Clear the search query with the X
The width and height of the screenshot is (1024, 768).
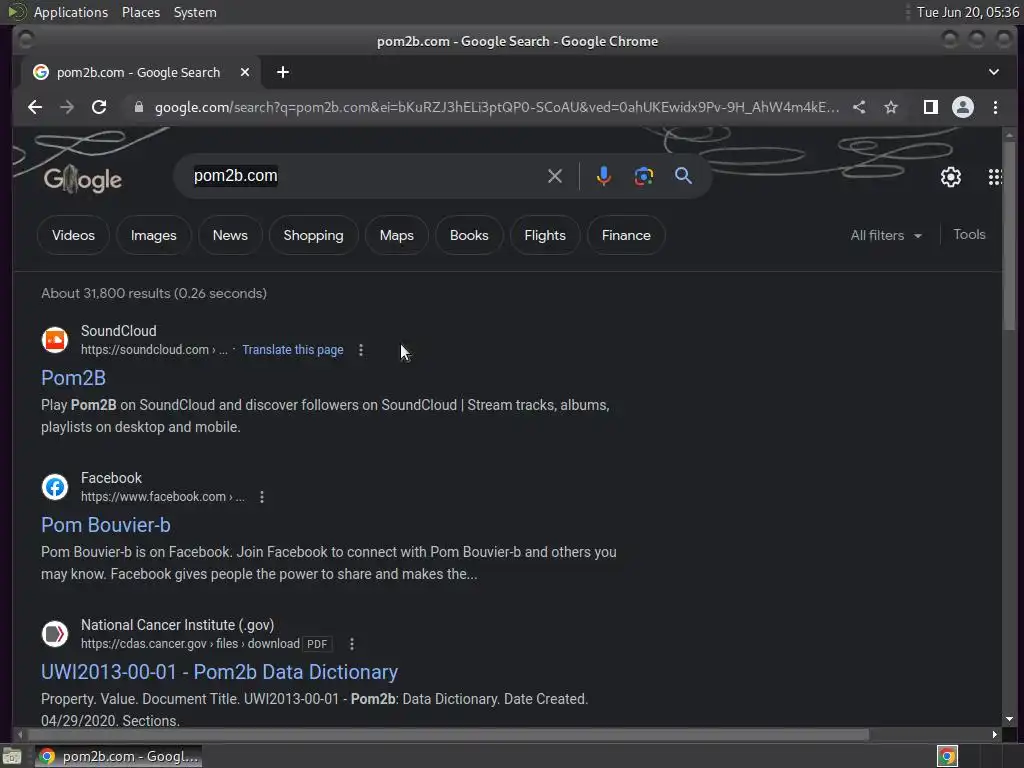554,176
